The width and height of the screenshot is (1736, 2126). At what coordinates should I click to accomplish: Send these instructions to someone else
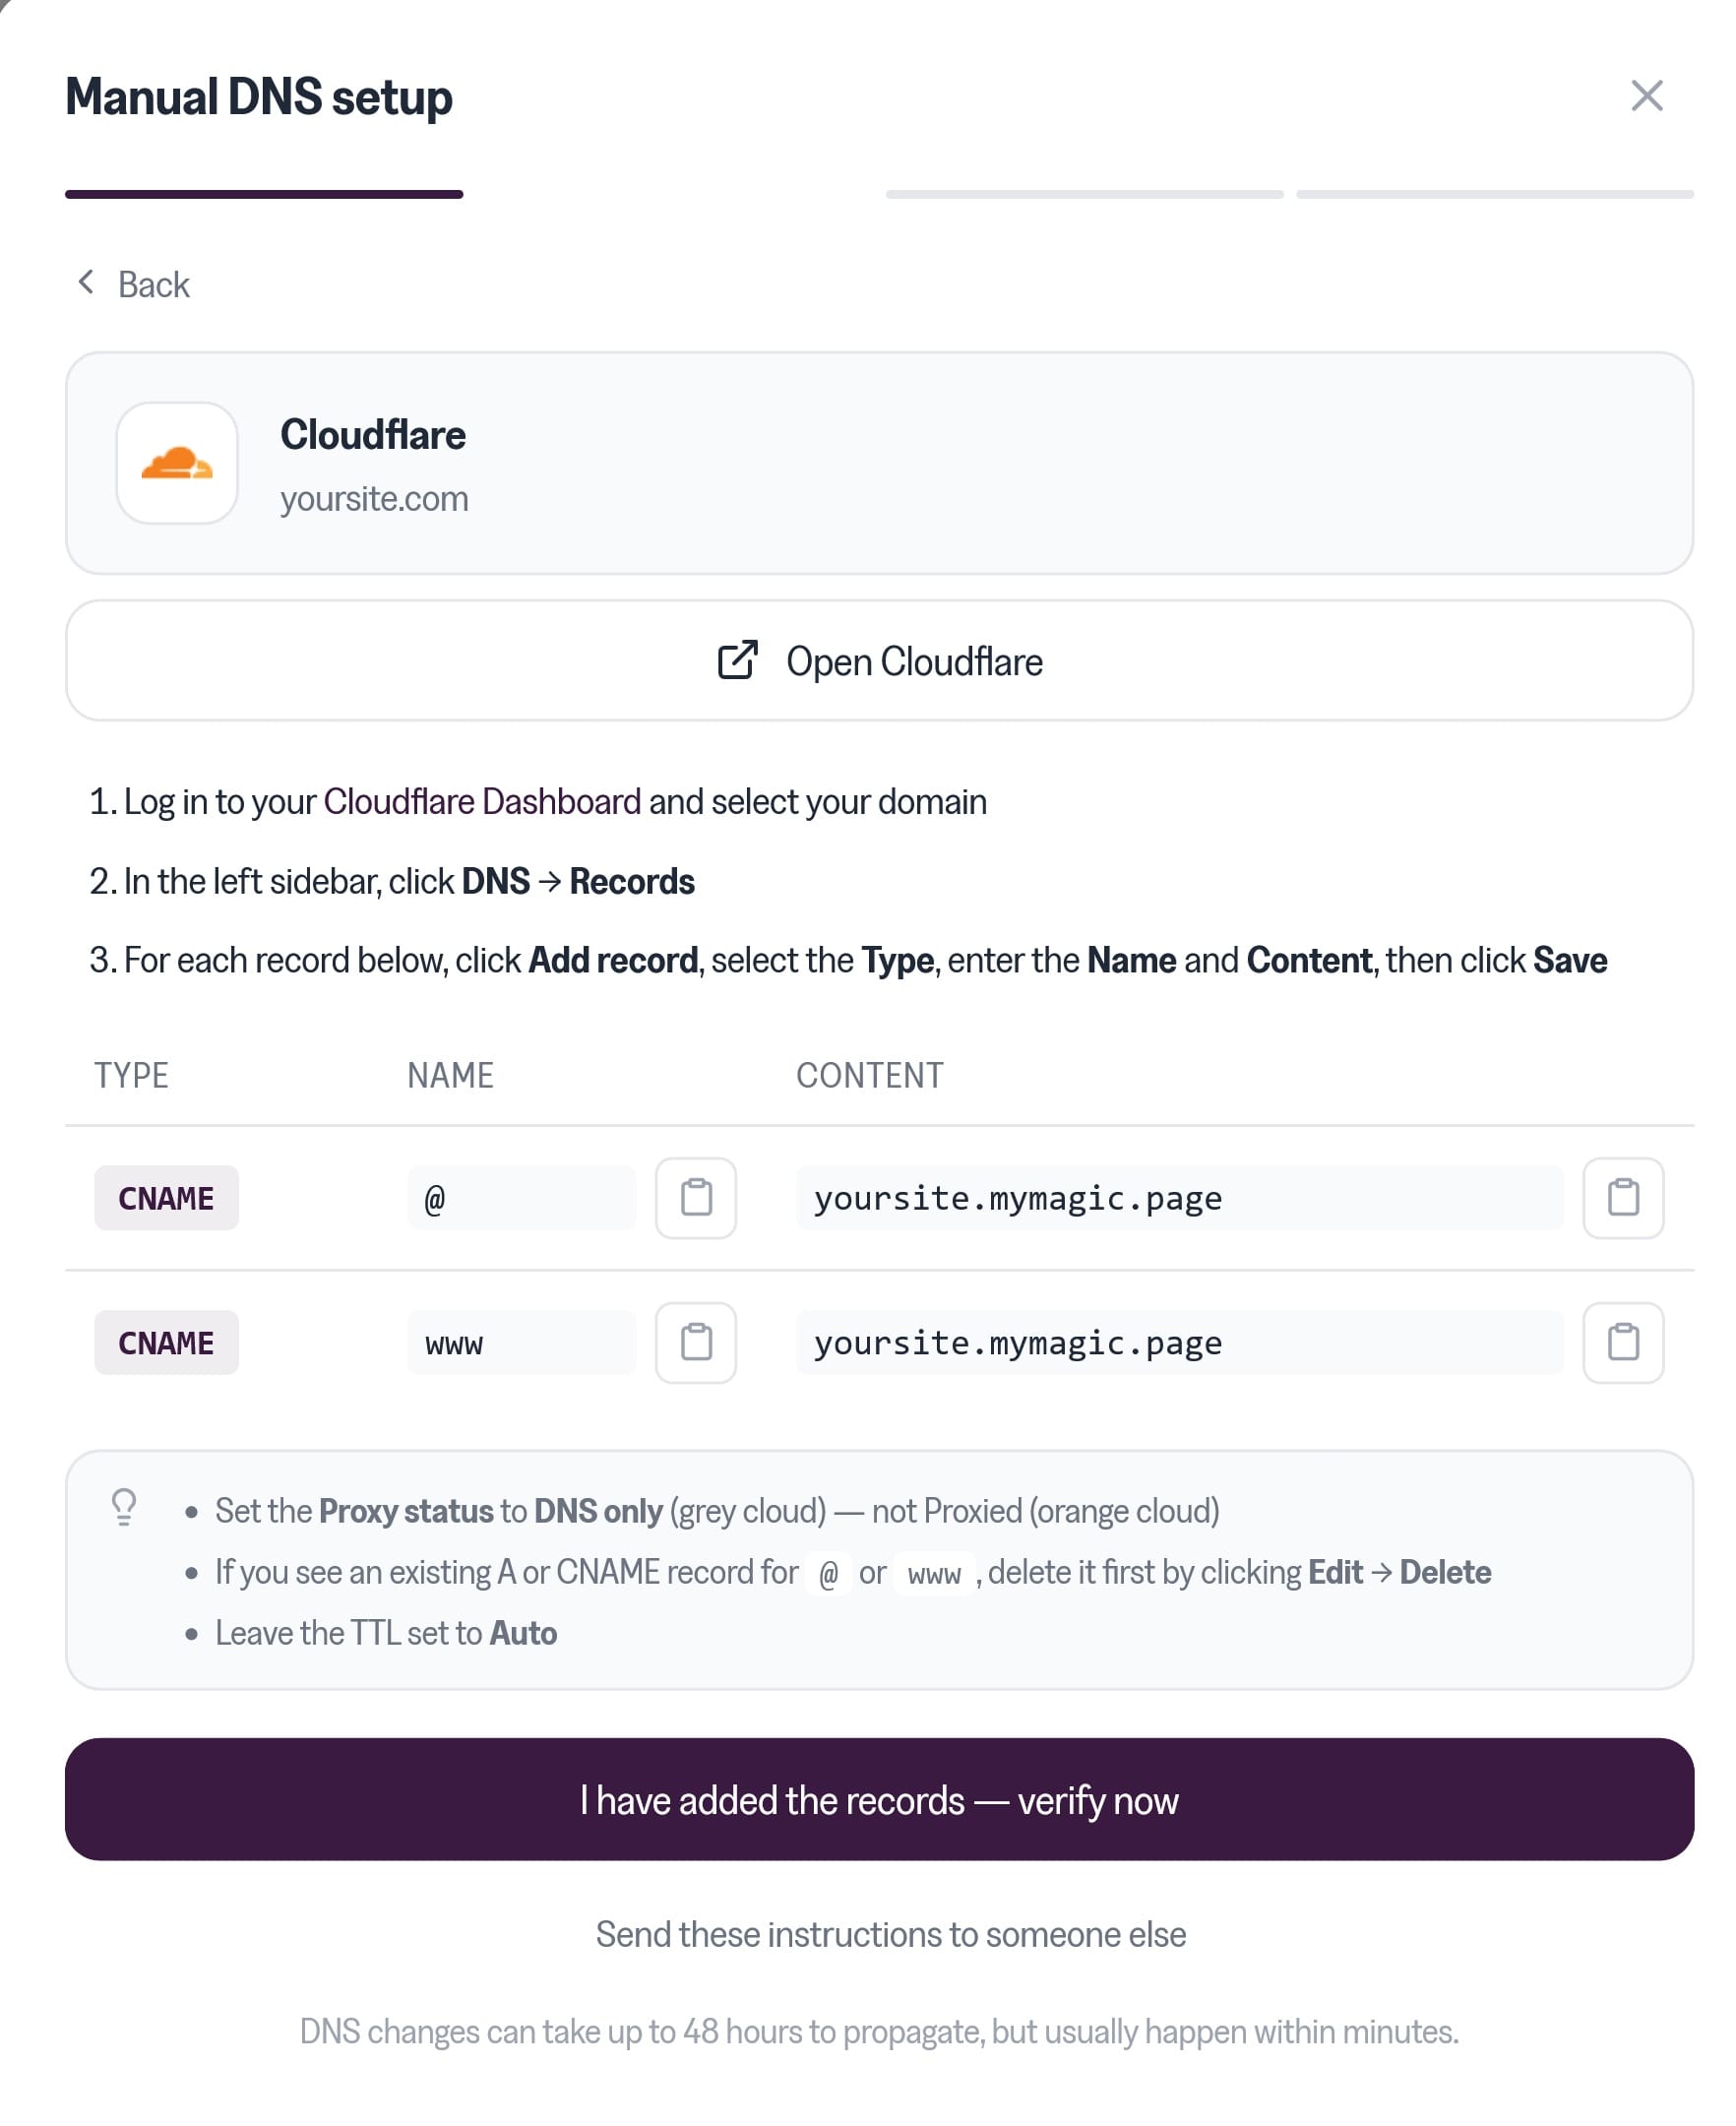(x=891, y=1934)
